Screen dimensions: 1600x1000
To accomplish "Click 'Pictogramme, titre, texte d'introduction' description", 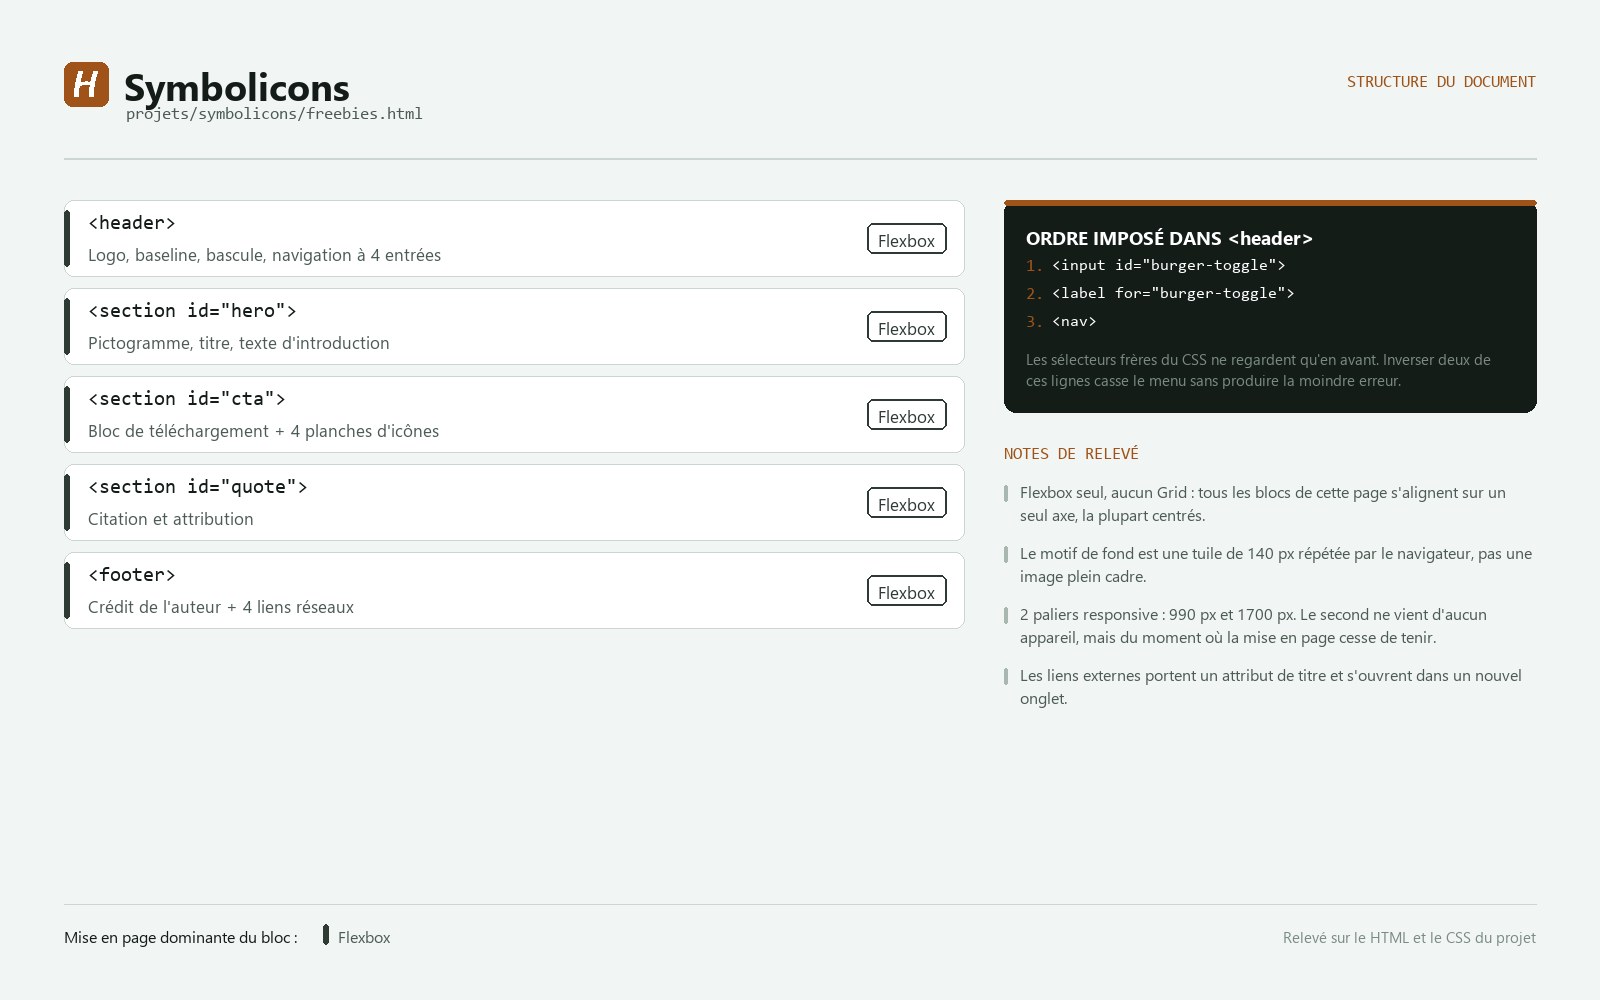I will tap(238, 343).
